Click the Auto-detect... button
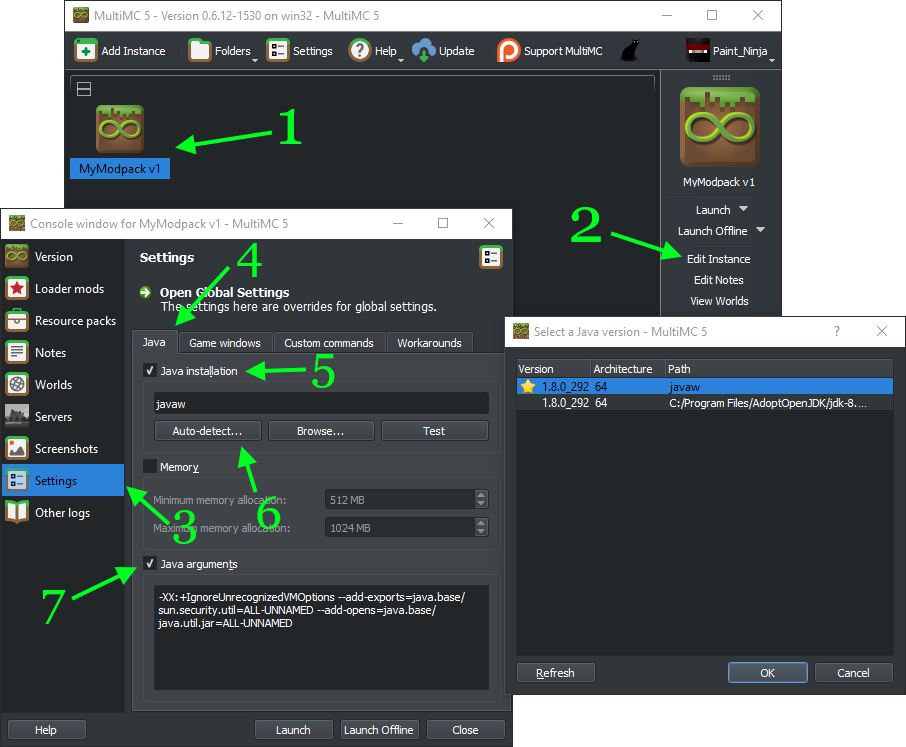The image size is (906, 747). pos(207,431)
